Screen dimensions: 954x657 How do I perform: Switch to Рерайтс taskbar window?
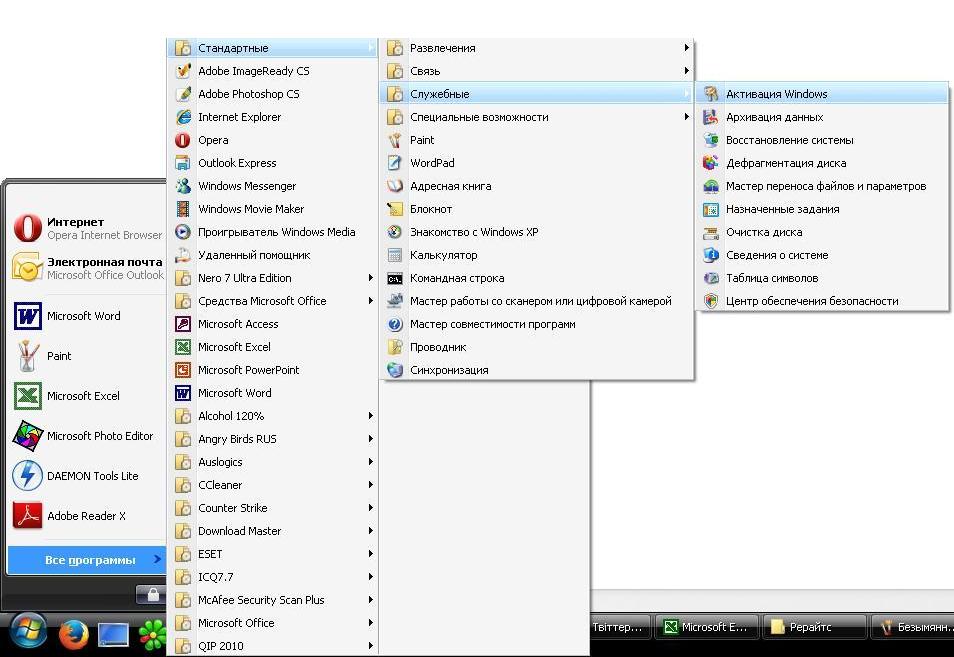point(813,627)
